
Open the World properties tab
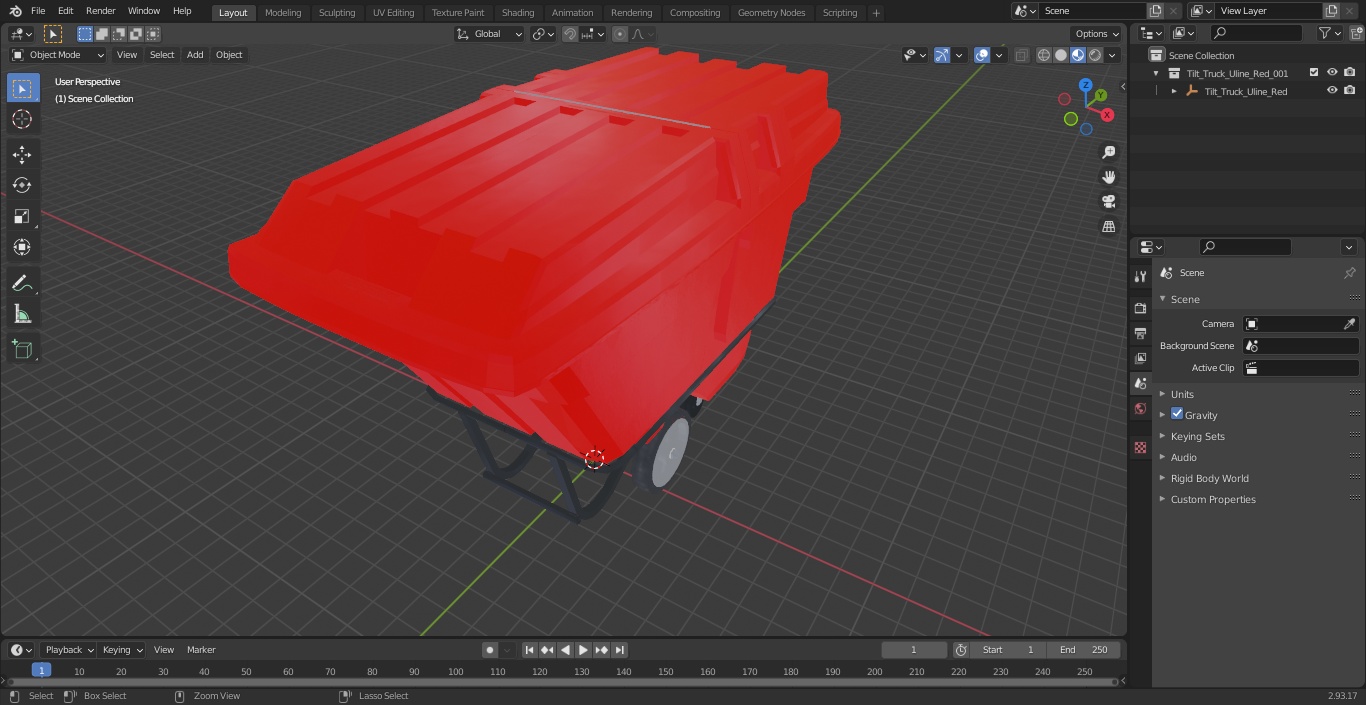tap(1140, 408)
